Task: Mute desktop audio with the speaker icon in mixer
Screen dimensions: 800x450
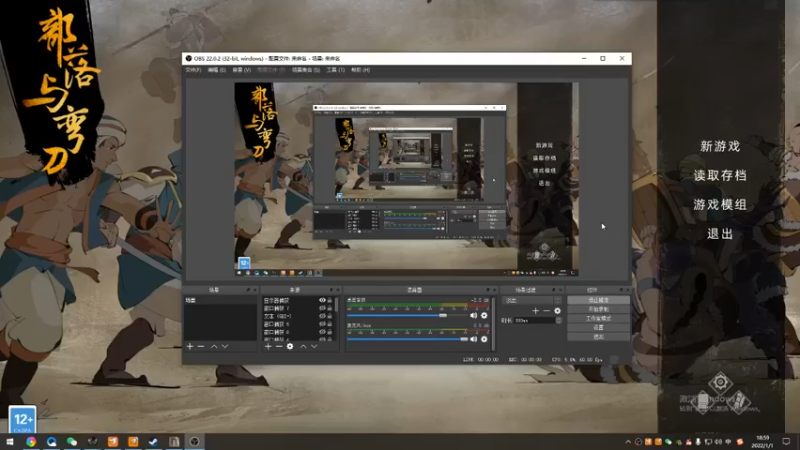Action: click(473, 315)
